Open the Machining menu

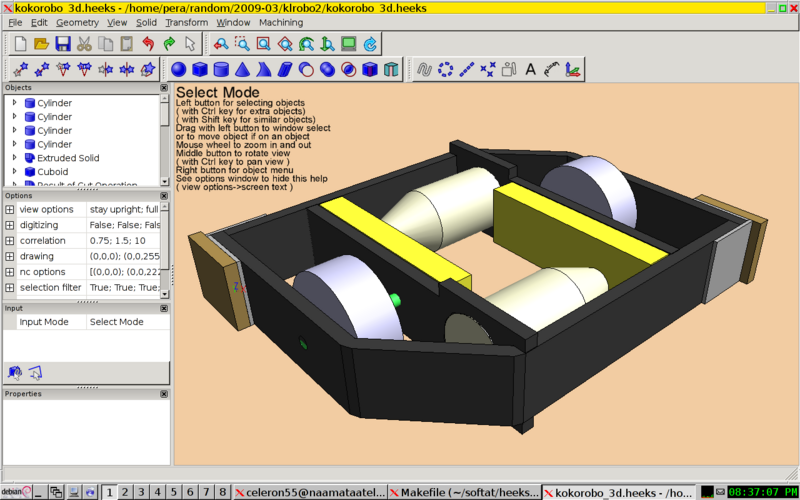[281, 22]
